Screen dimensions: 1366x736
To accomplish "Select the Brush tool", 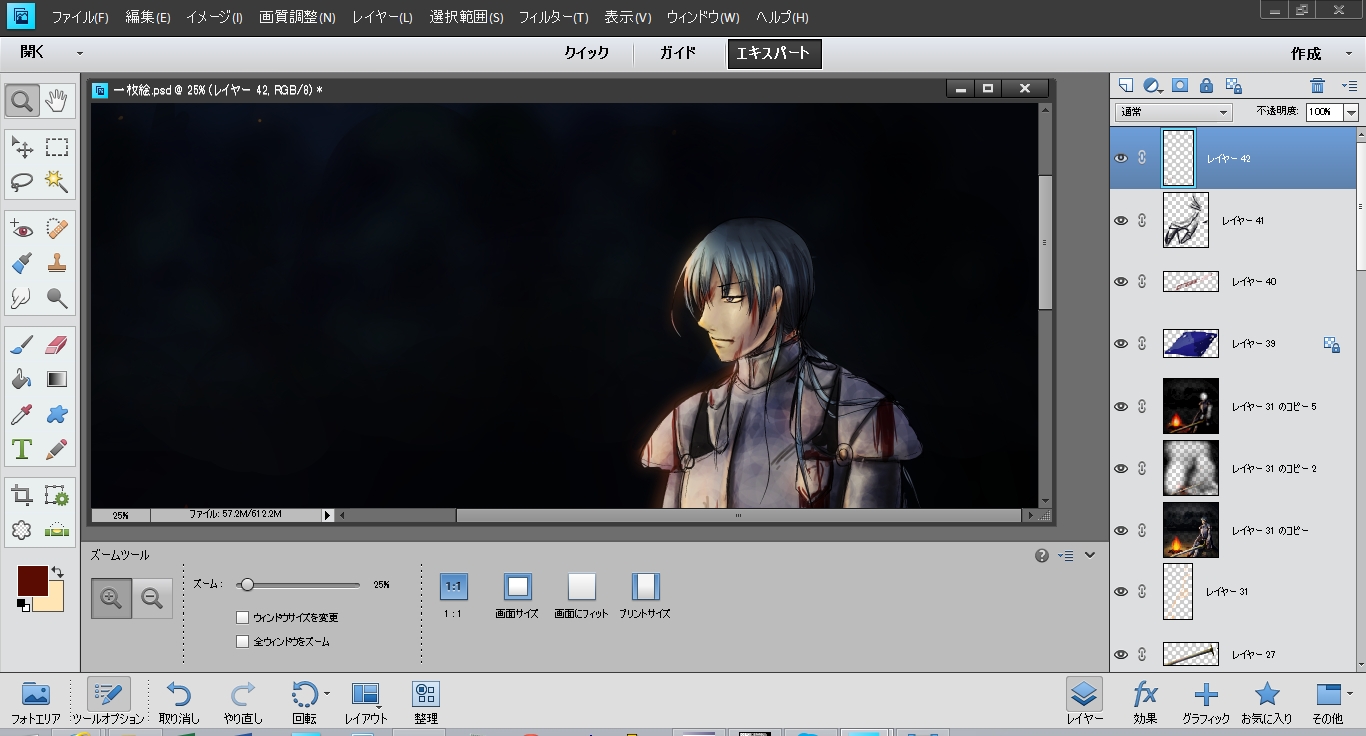I will point(22,346).
